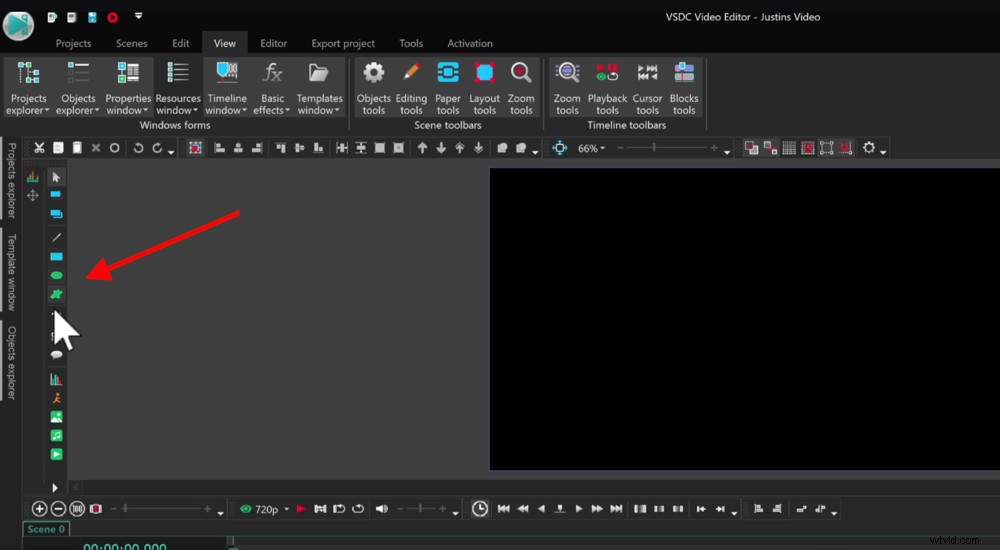Adjust the preview volume slider

point(423,509)
